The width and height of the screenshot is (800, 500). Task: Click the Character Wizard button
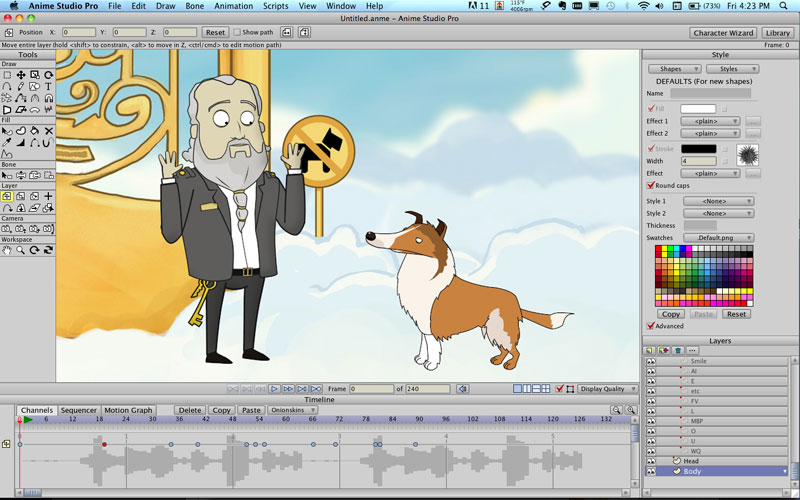(x=723, y=32)
